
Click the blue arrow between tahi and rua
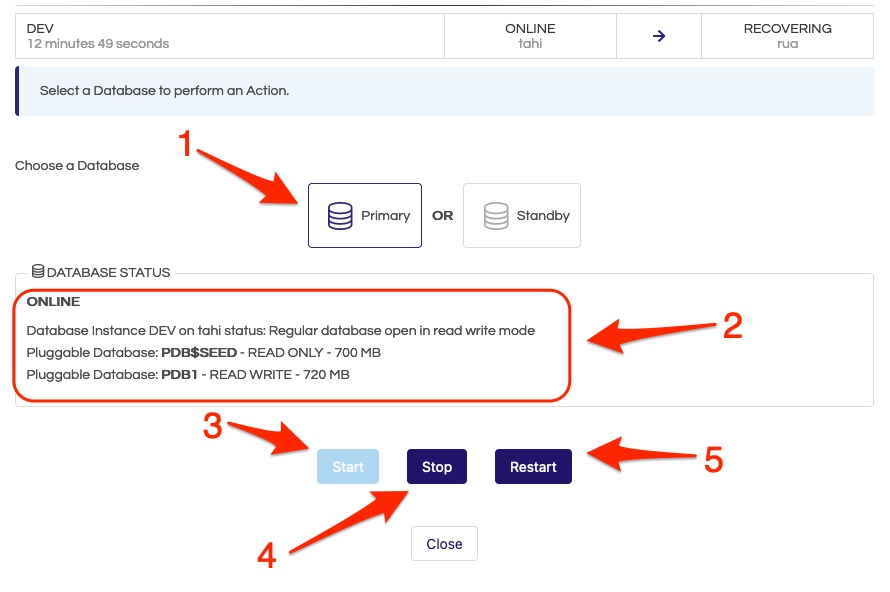(658, 35)
